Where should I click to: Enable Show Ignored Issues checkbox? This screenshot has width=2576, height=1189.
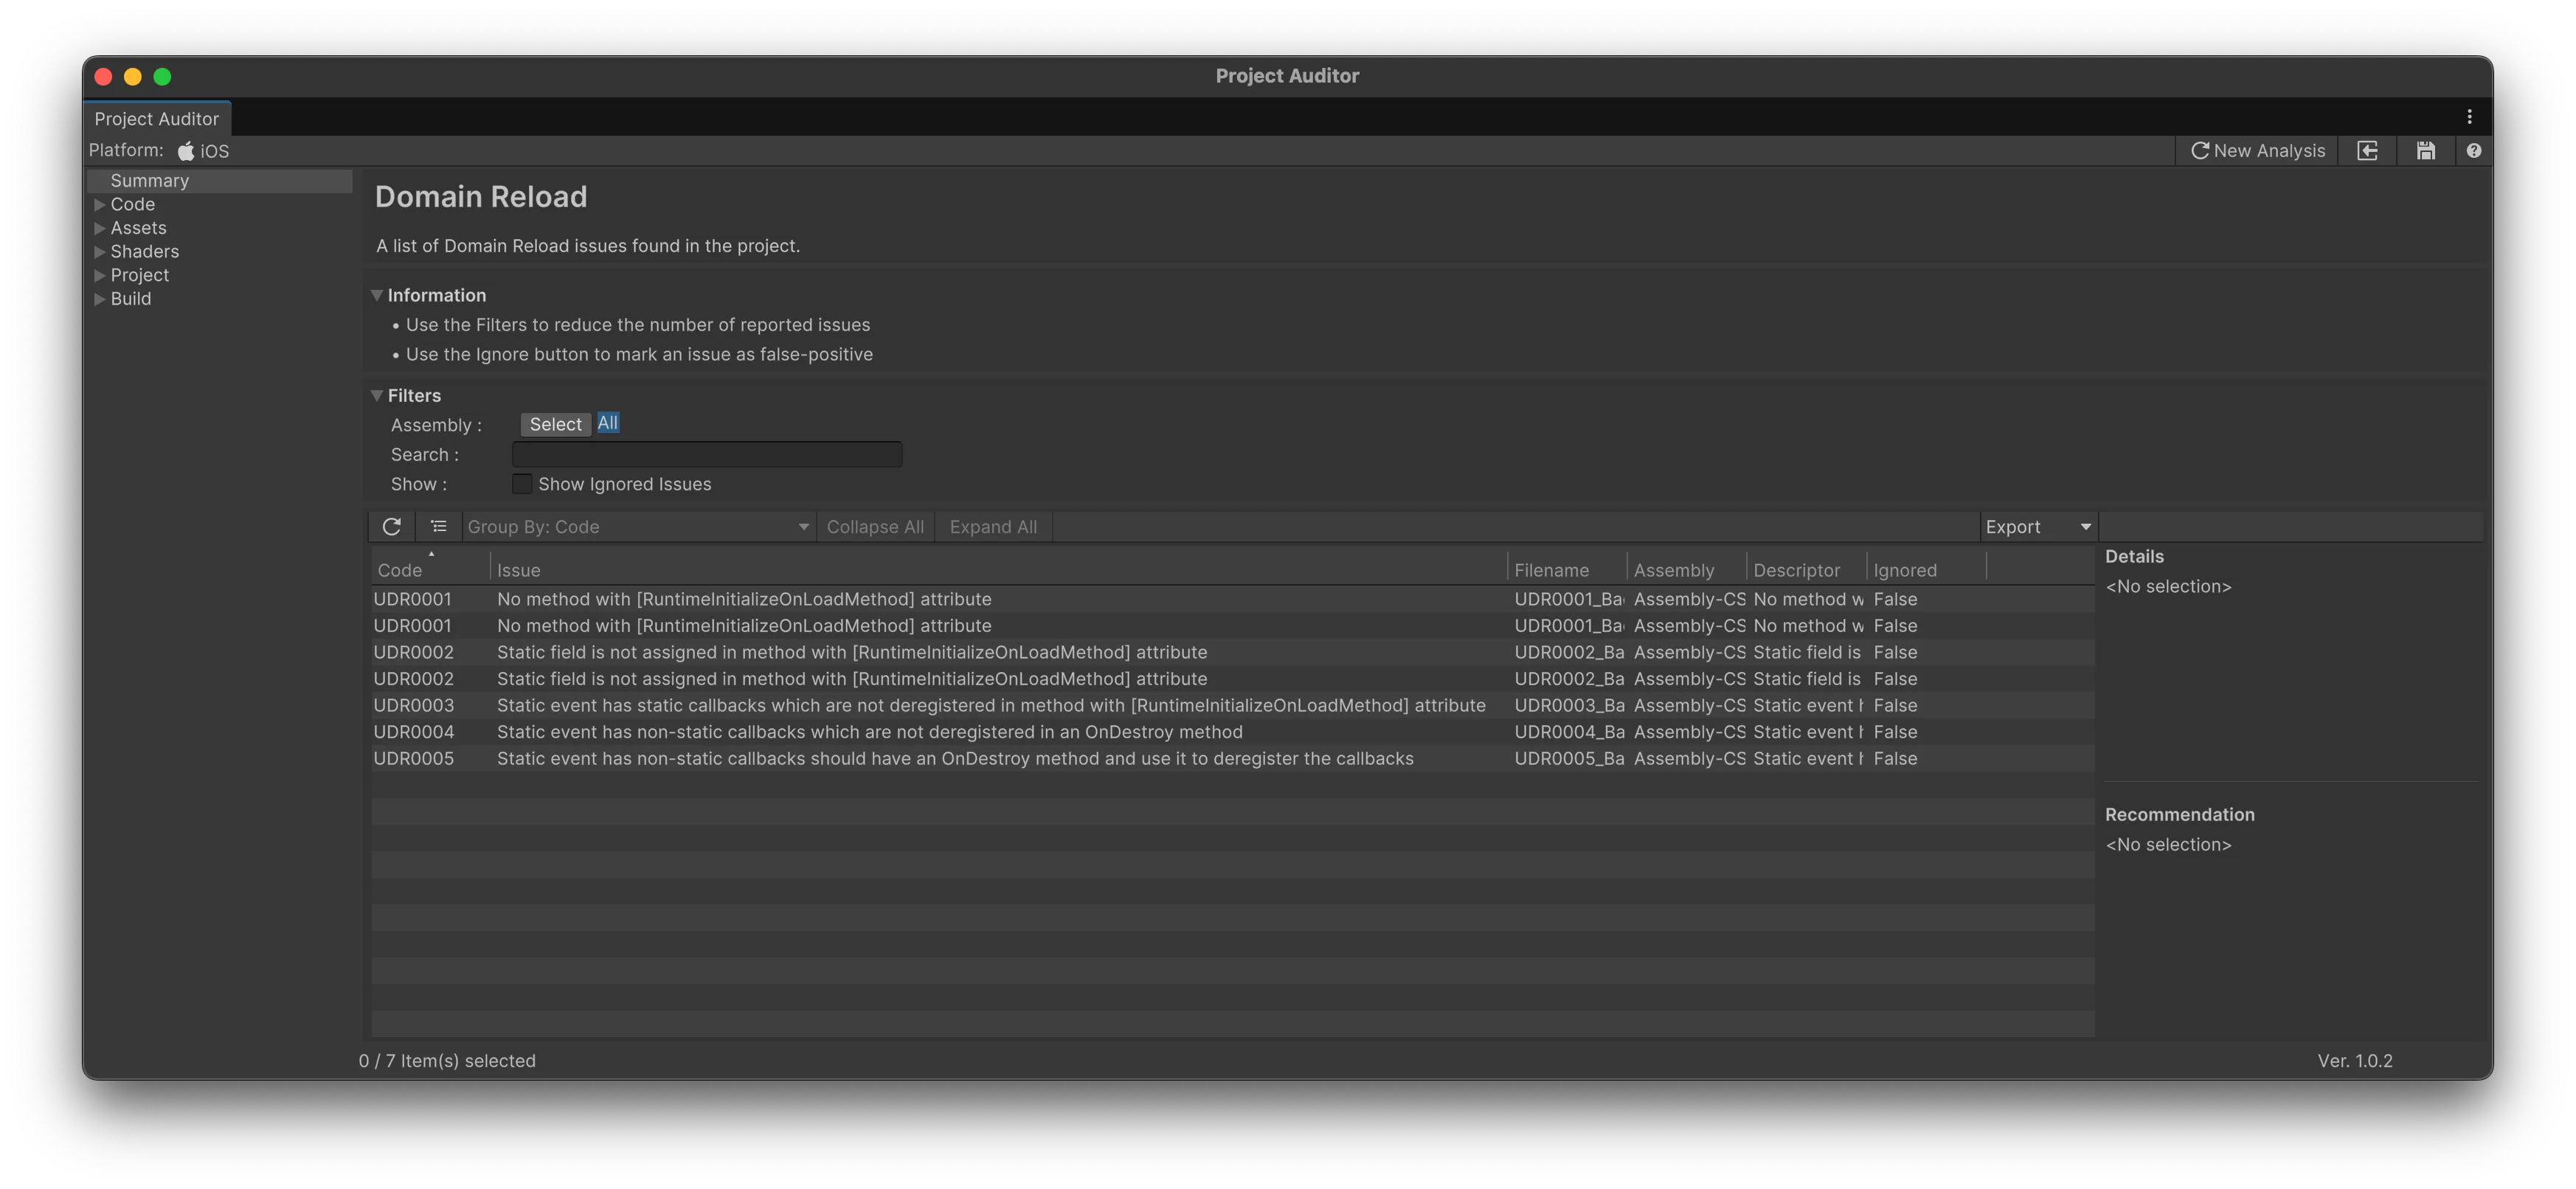click(522, 484)
